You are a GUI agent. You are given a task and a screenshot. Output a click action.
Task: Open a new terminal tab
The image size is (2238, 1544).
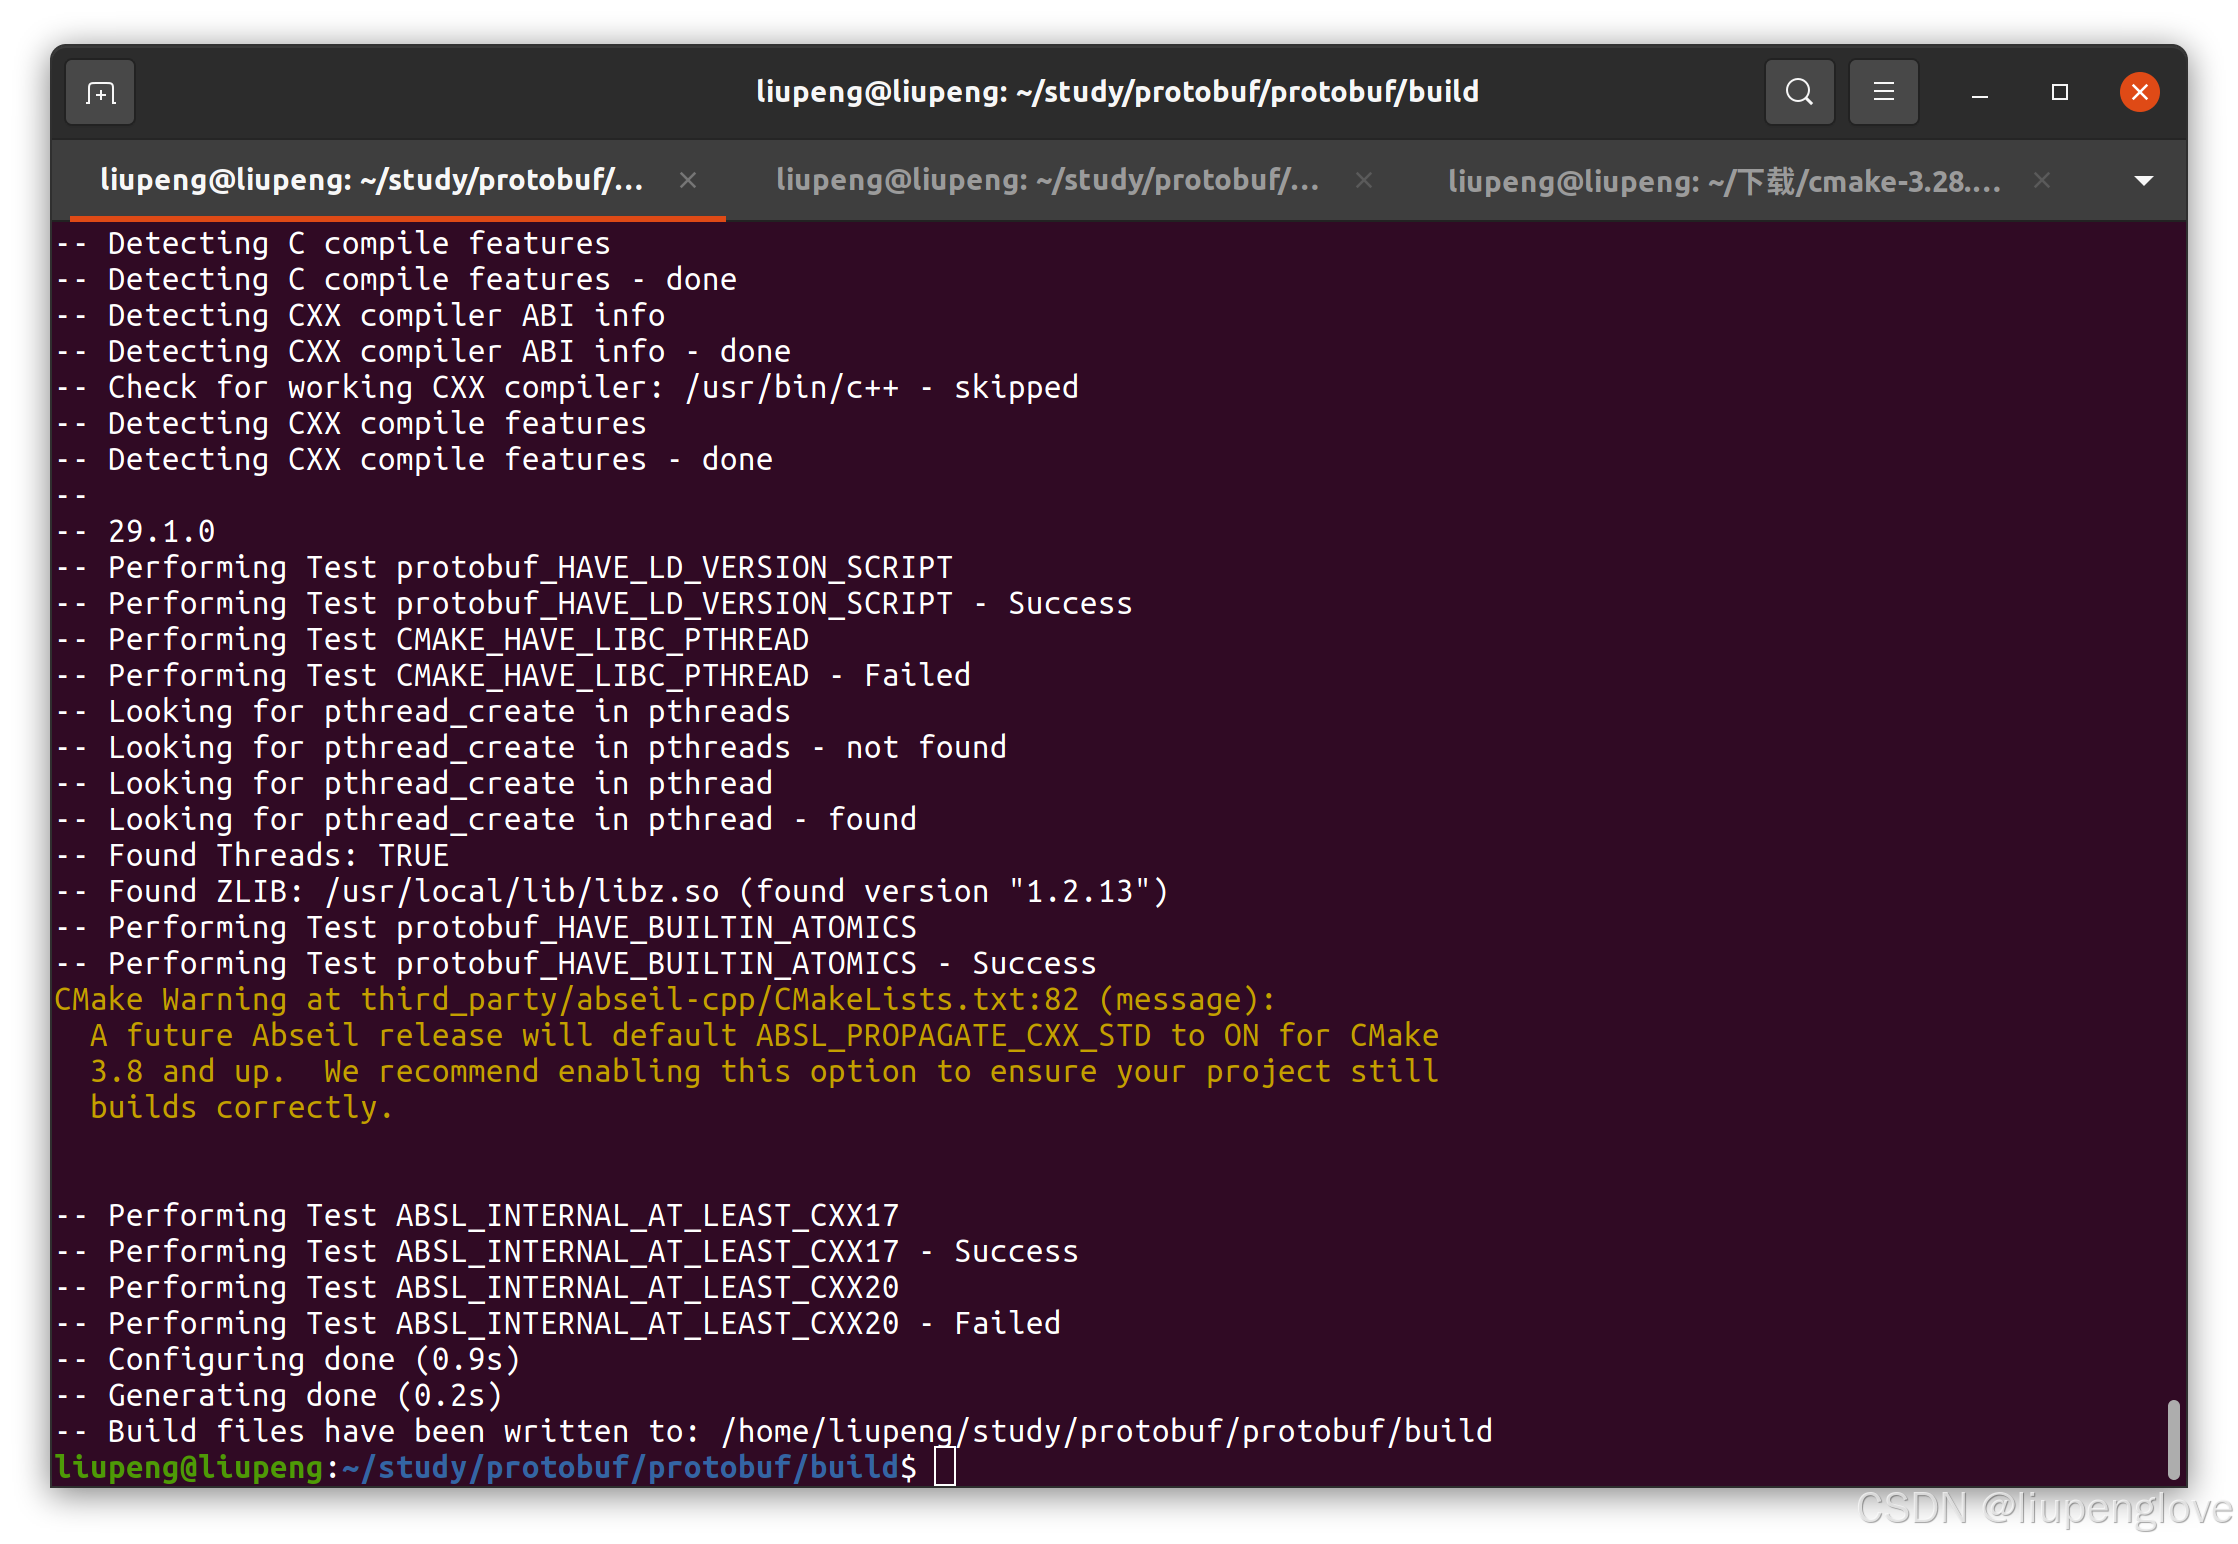[100, 93]
